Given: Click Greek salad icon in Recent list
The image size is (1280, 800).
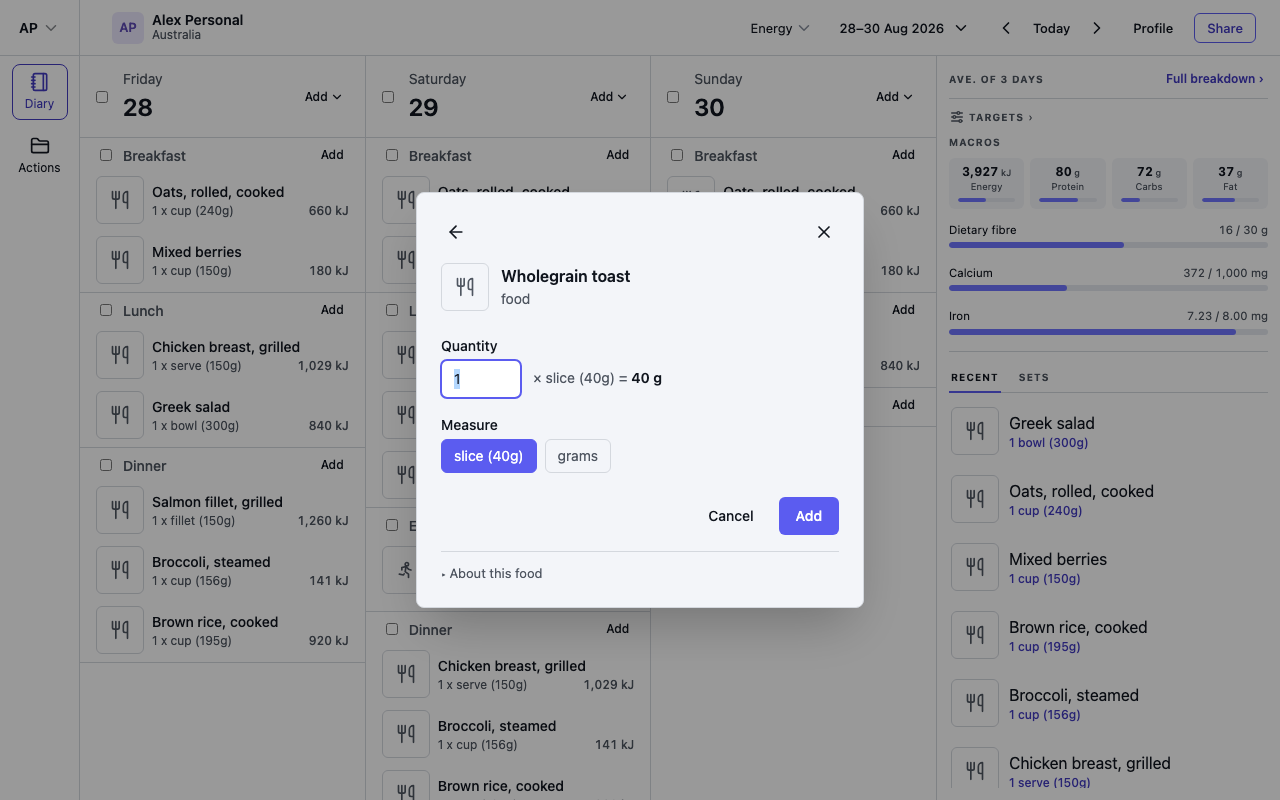Looking at the screenshot, I should (x=975, y=431).
